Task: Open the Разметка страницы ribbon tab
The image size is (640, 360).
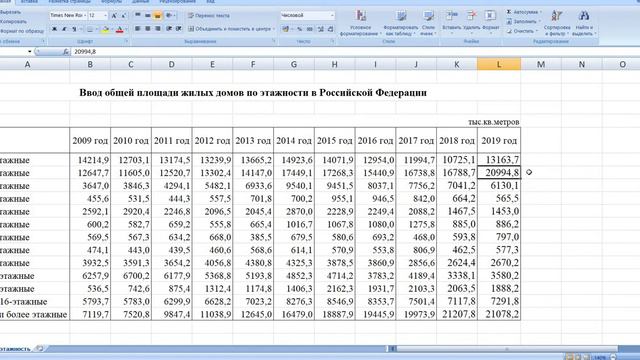Action: click(69, 2)
